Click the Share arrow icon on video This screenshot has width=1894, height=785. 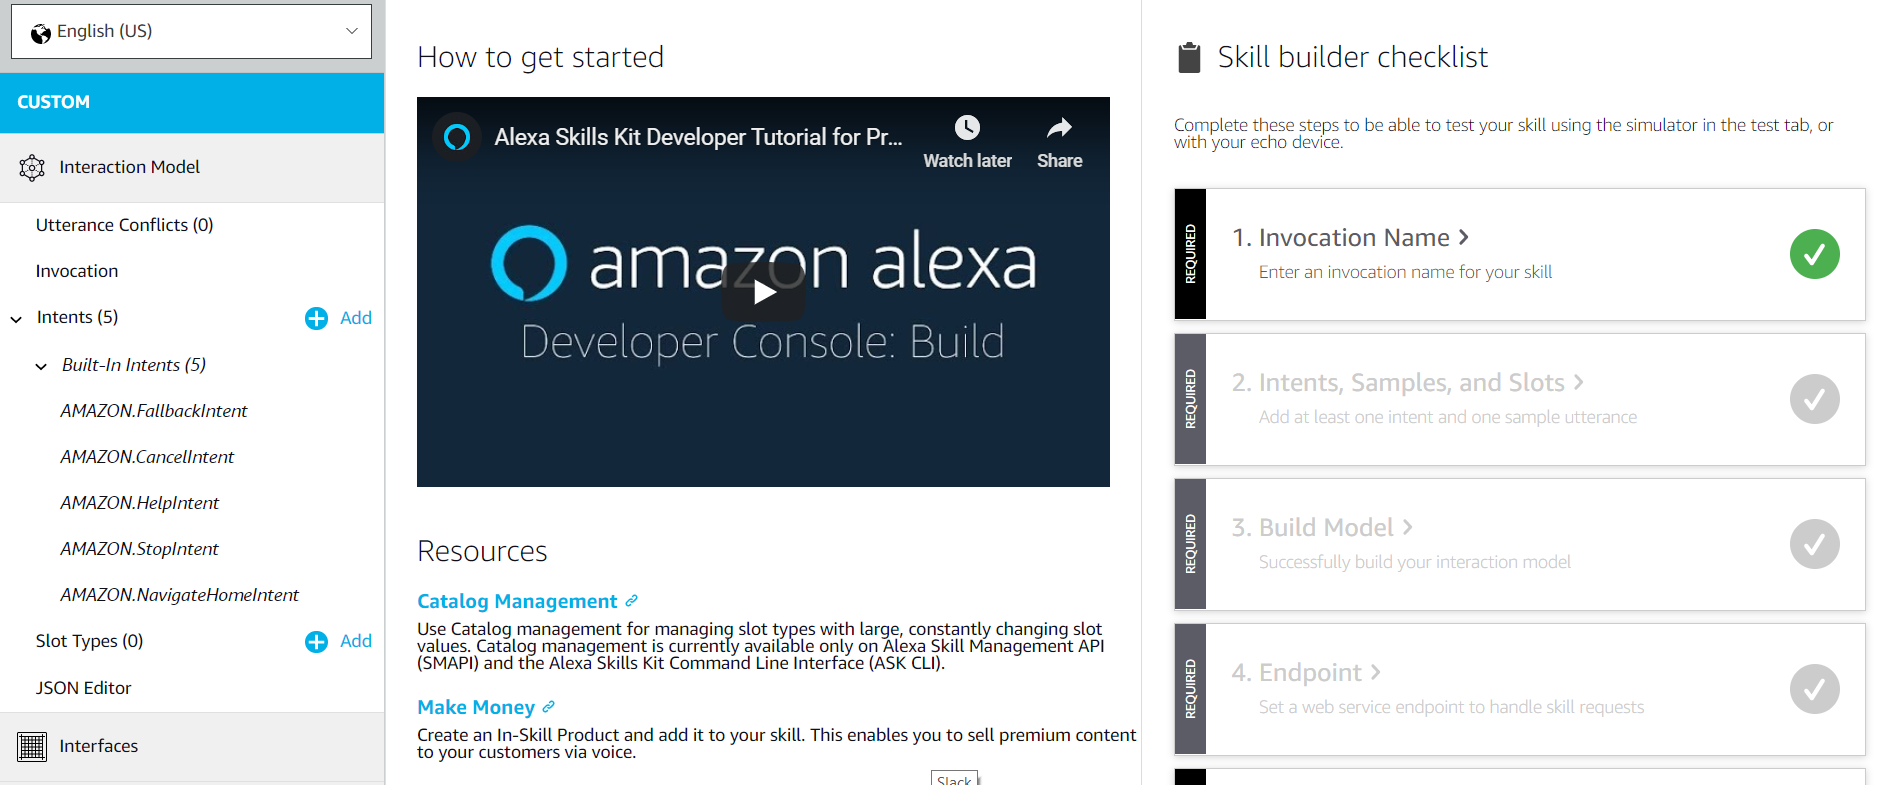pos(1059,128)
